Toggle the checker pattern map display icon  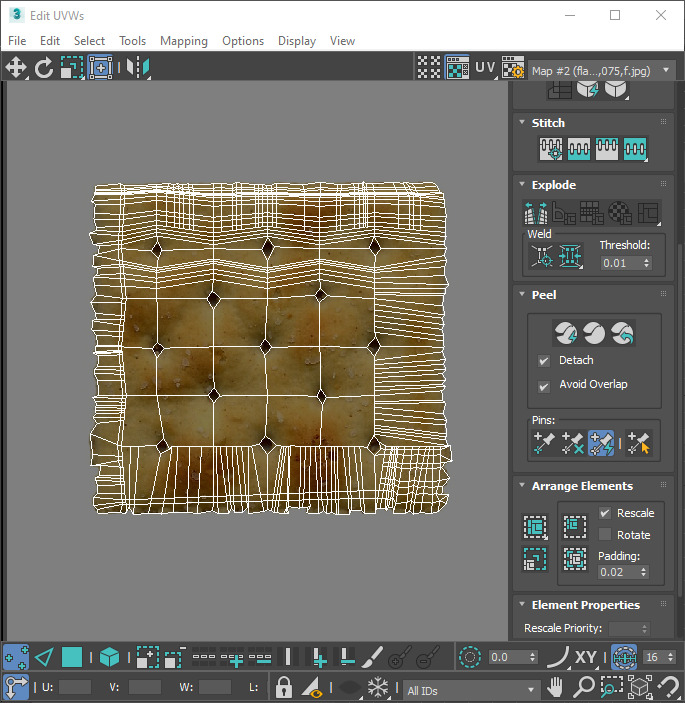coord(457,67)
